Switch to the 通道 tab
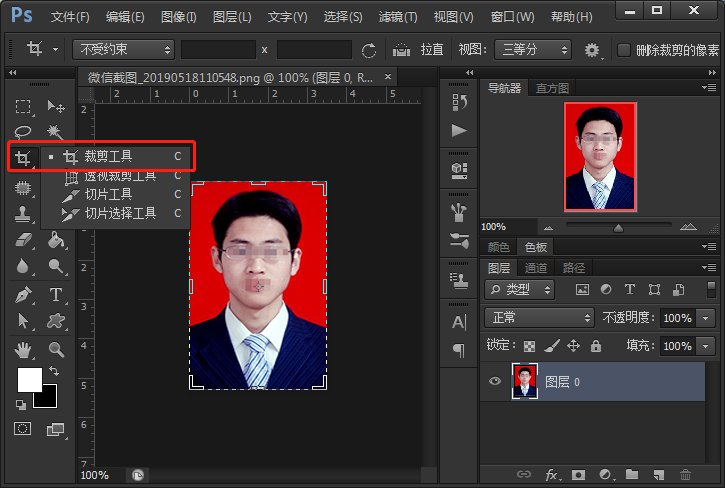Viewport: 725px width, 488px height. pyautogui.click(x=536, y=268)
